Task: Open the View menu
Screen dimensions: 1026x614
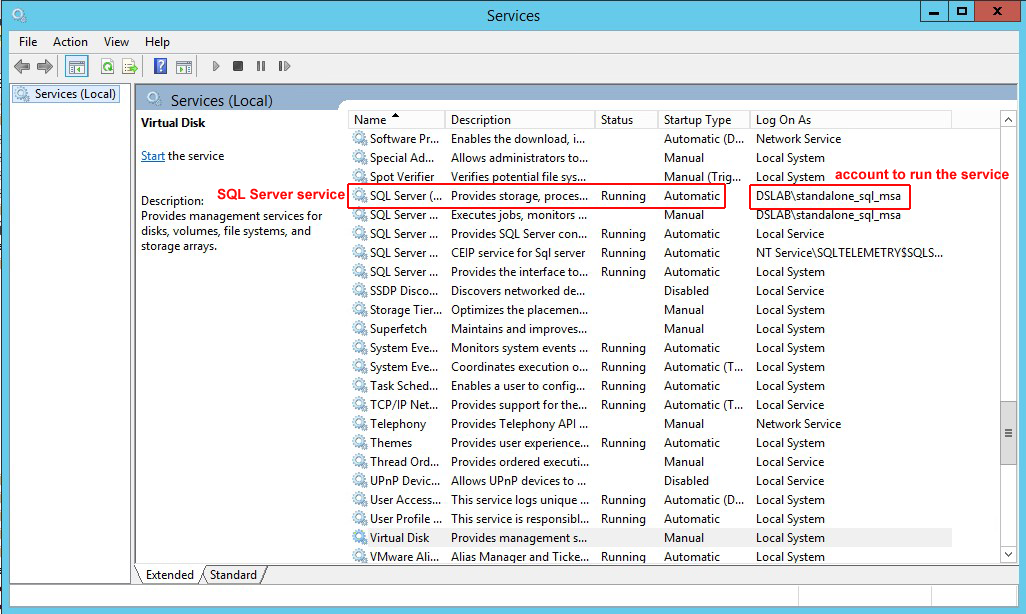Action: click(x=116, y=42)
